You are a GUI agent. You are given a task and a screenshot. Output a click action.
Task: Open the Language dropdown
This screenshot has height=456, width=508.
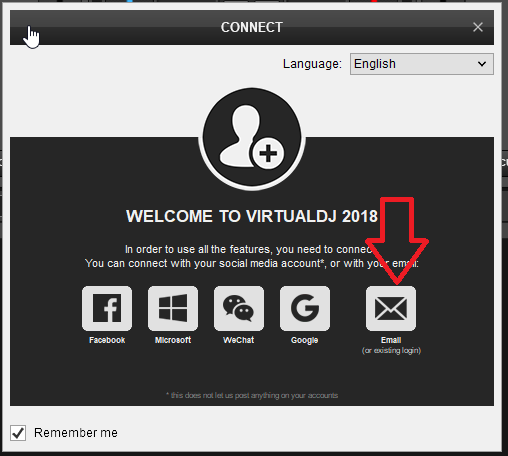pos(422,64)
